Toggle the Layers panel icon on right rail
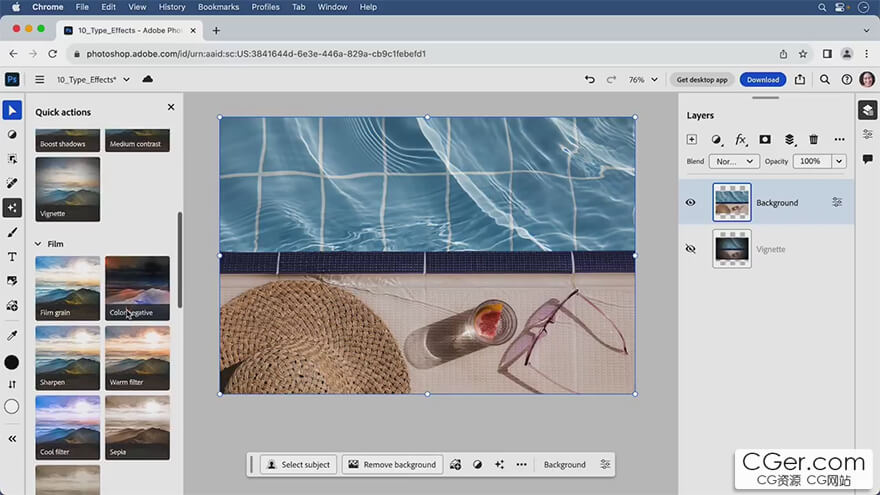 [868, 110]
